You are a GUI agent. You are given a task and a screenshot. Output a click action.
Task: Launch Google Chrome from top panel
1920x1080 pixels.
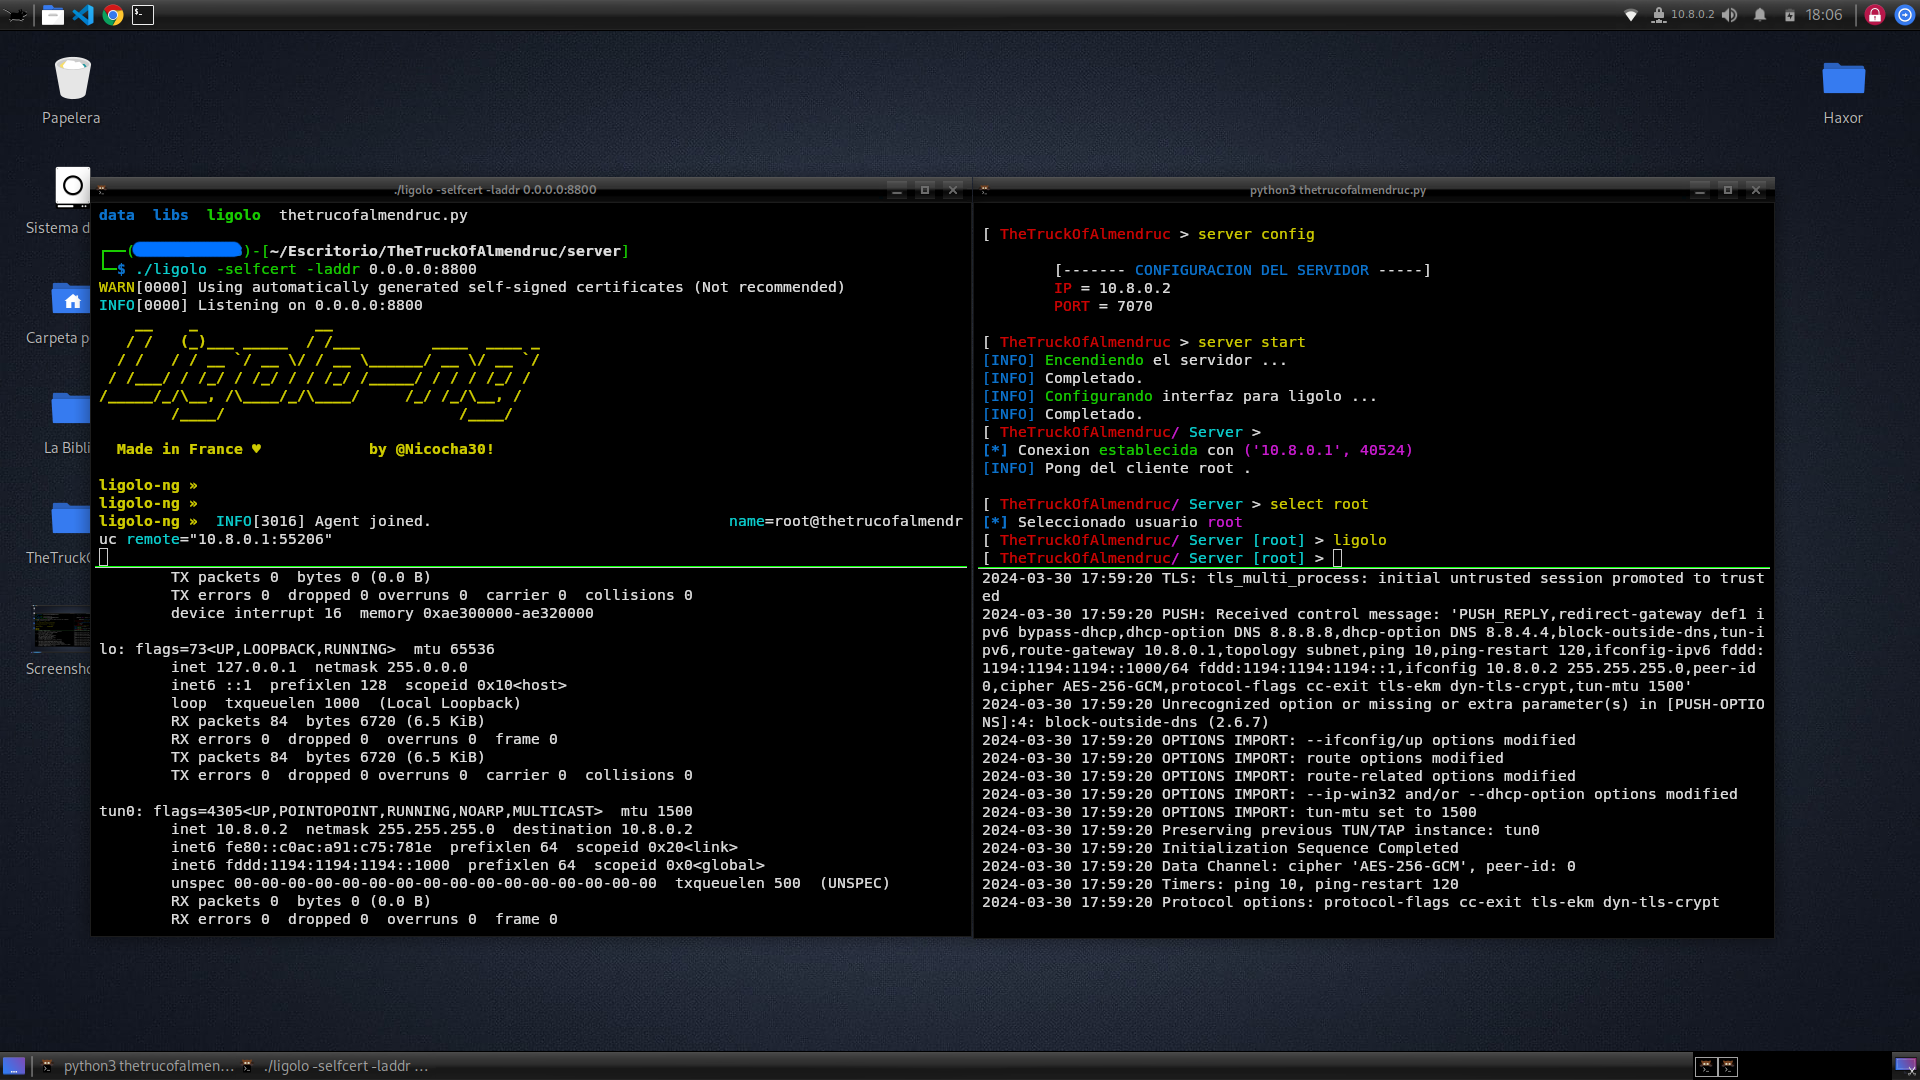tap(113, 15)
